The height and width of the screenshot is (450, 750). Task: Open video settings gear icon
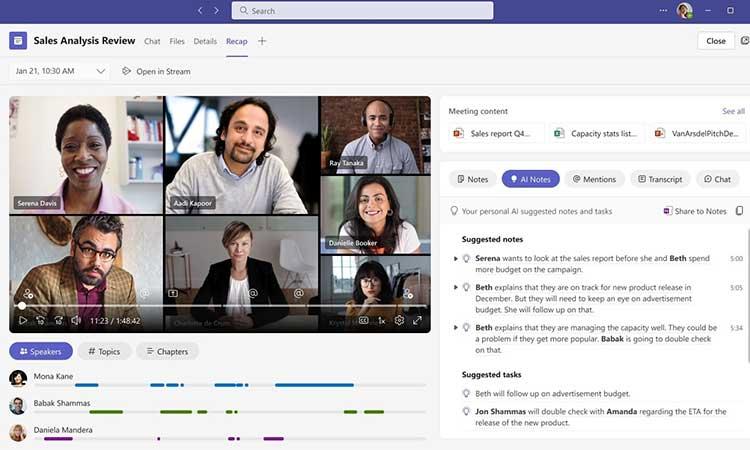coord(399,321)
